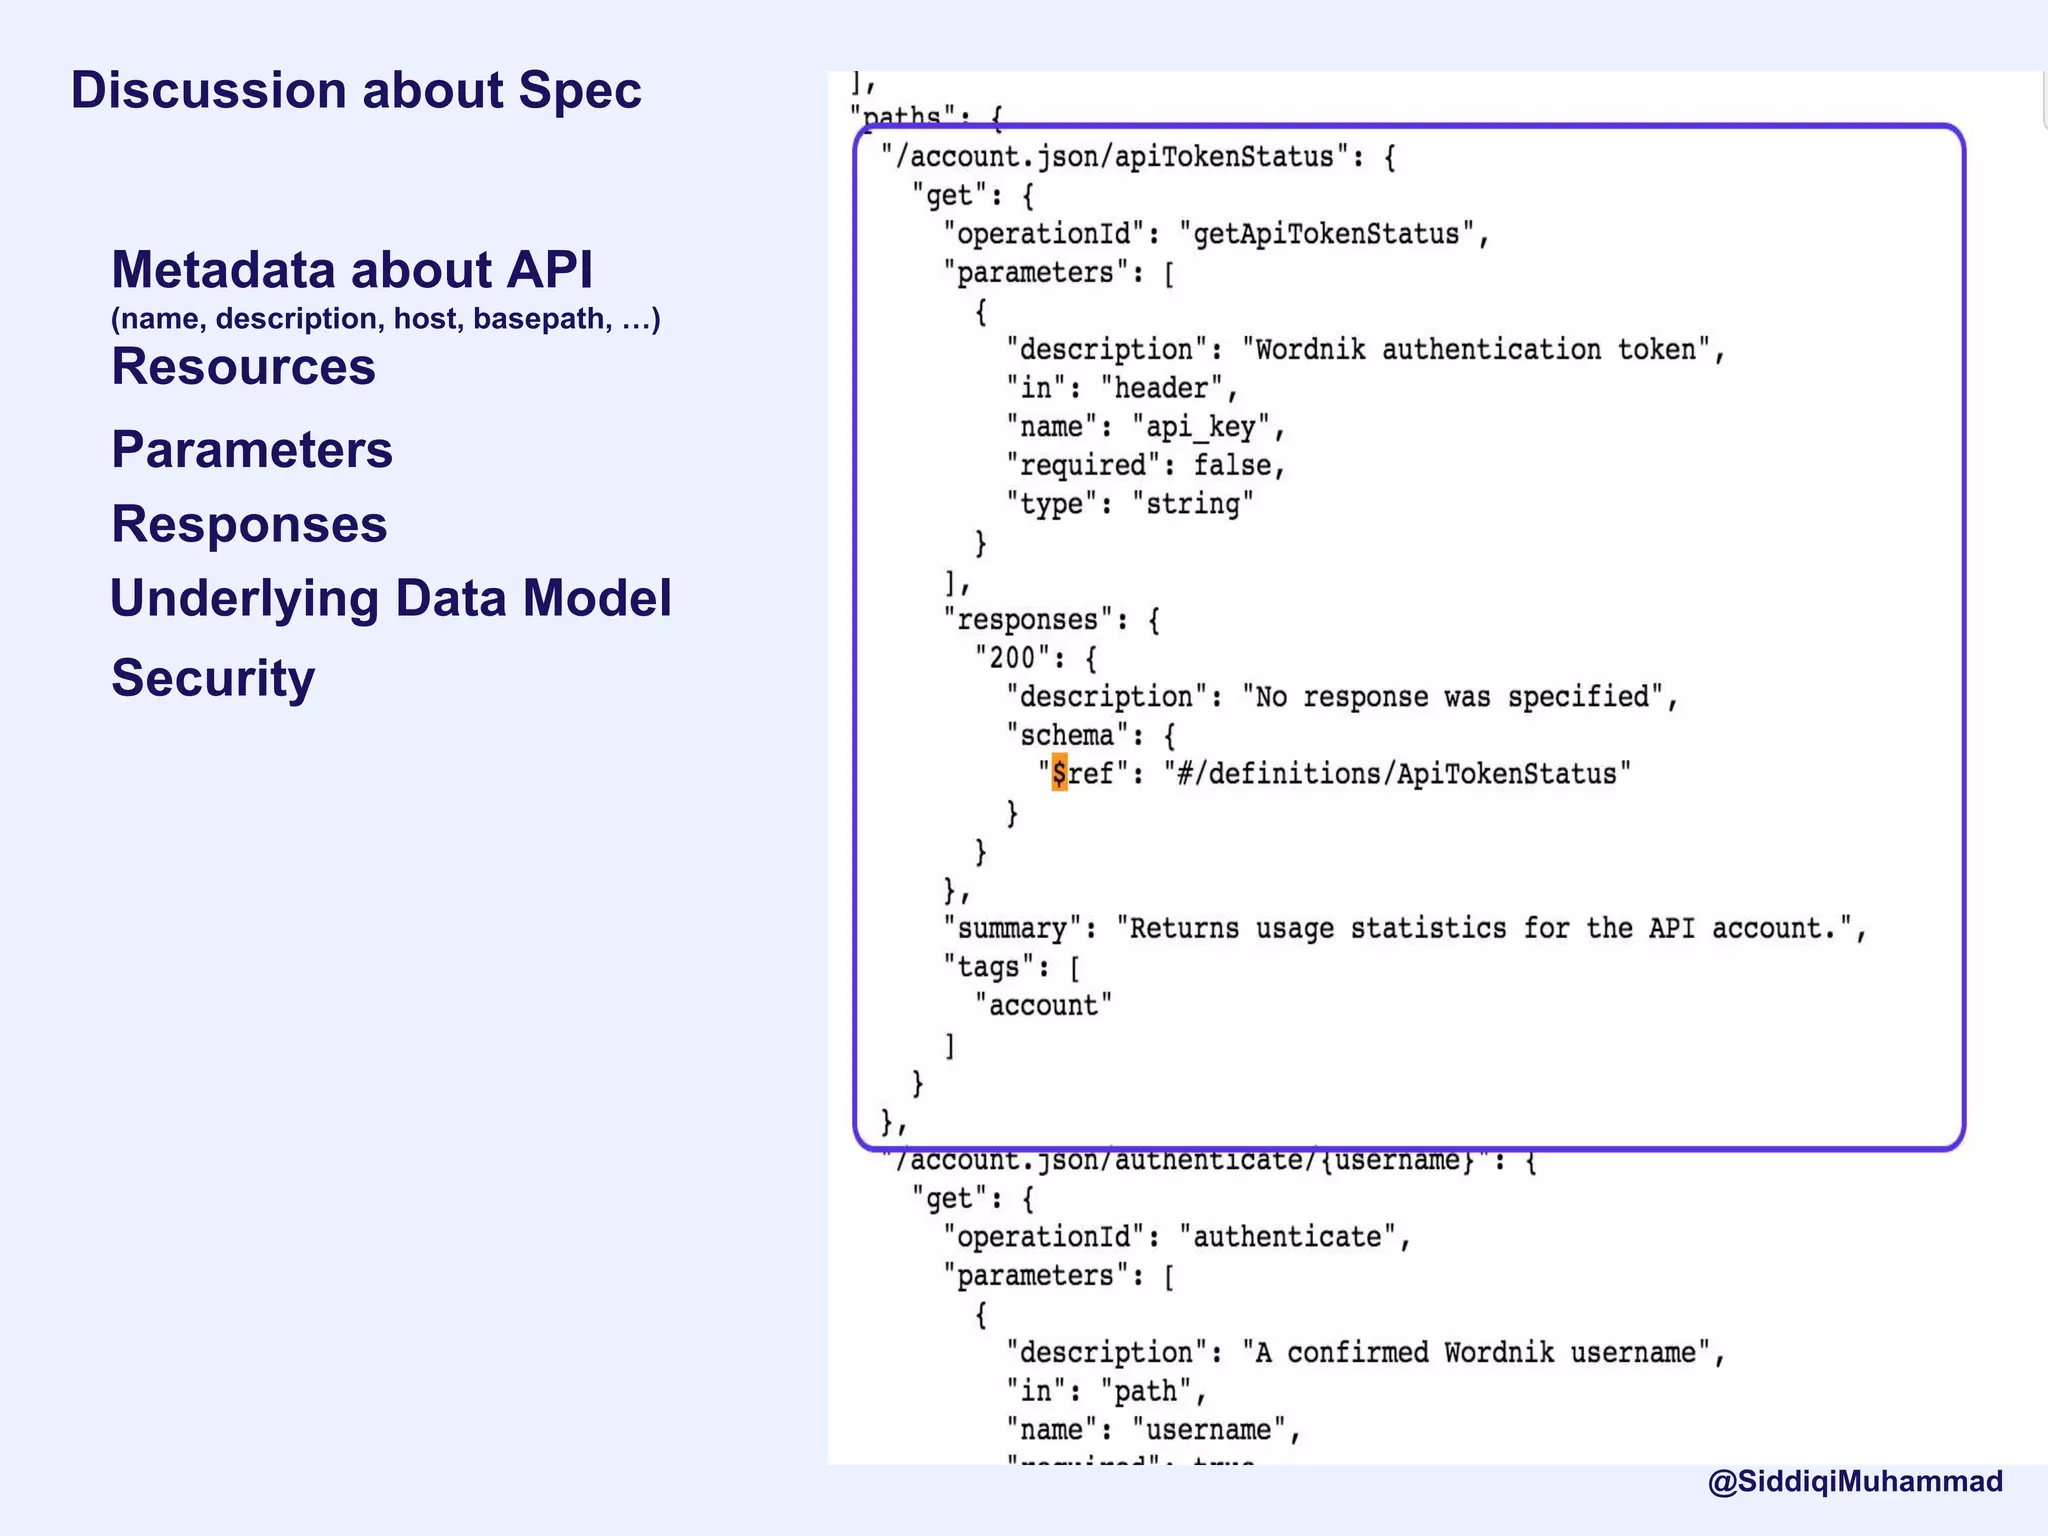Click the slide title 'Discussion about Spec'
The height and width of the screenshot is (1536, 2048).
[356, 90]
